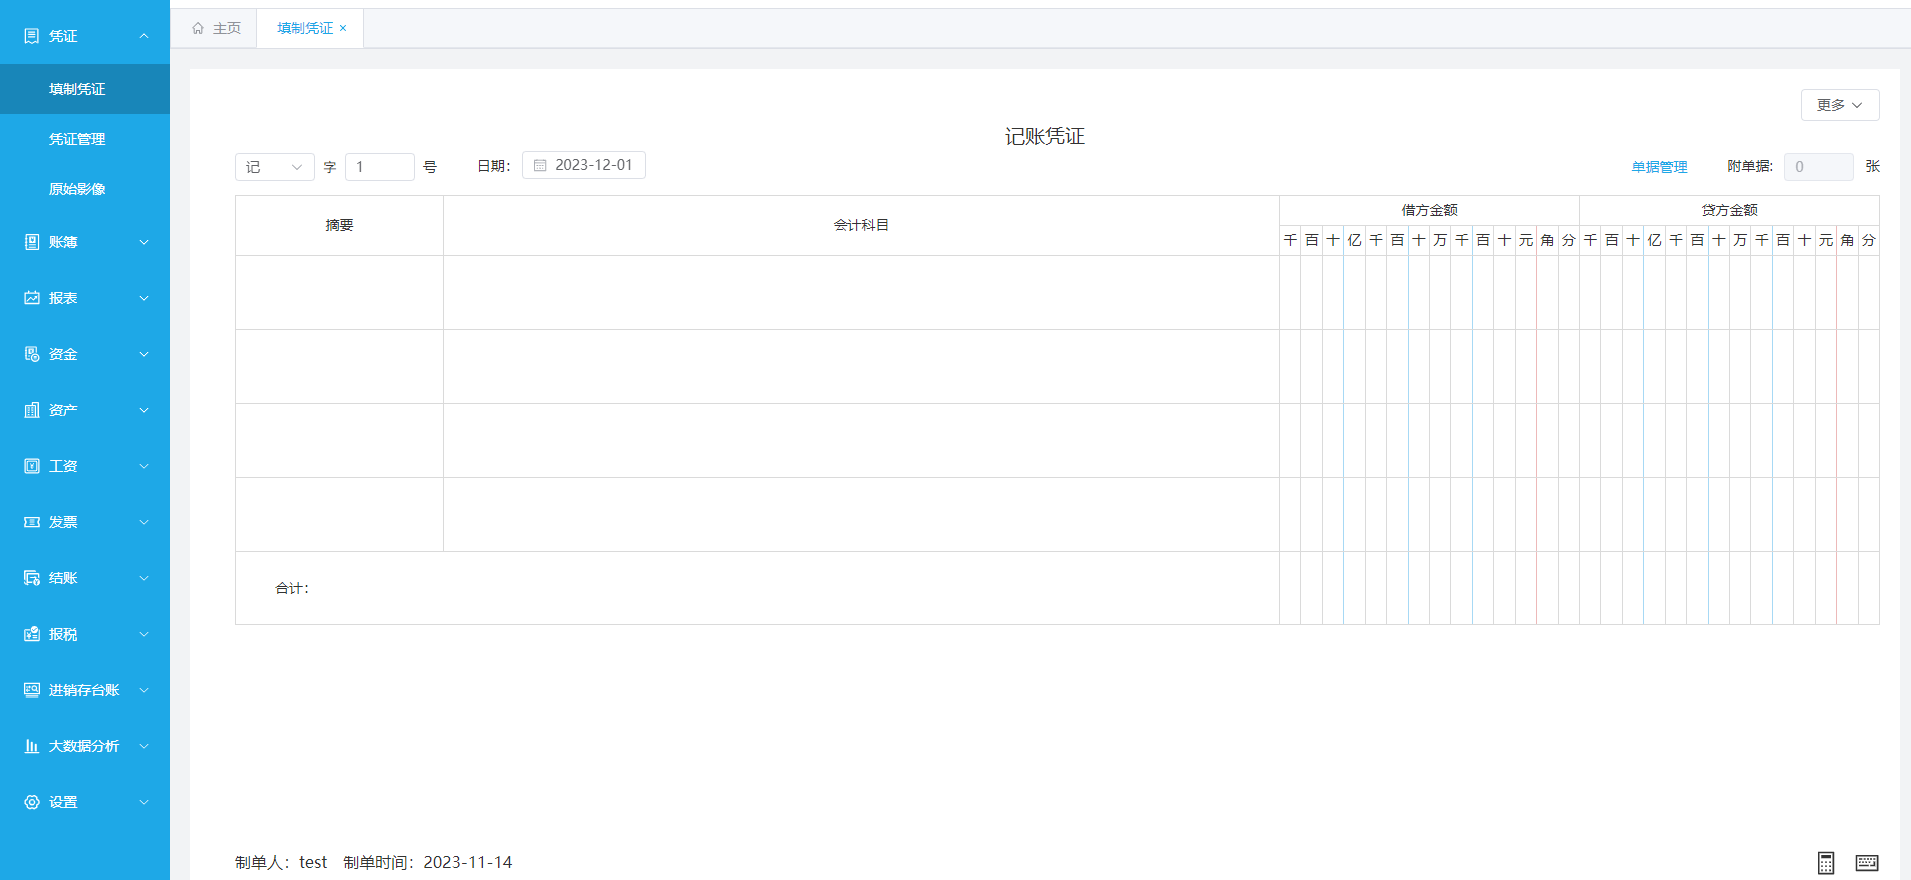The width and height of the screenshot is (1911, 880).
Task: Expand the 结账 menu chevron
Action: click(x=144, y=578)
